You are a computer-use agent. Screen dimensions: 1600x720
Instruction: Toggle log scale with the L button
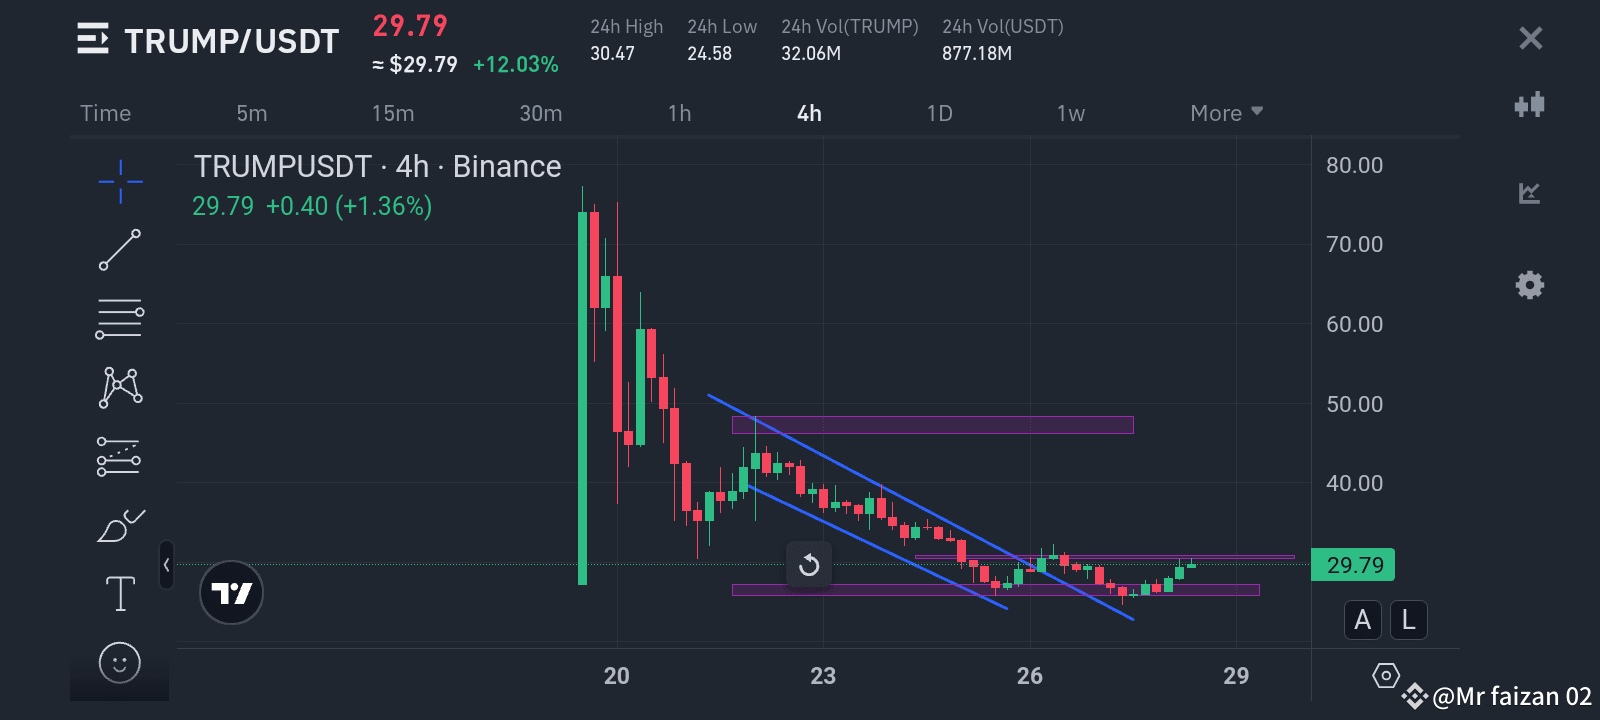[x=1408, y=620]
